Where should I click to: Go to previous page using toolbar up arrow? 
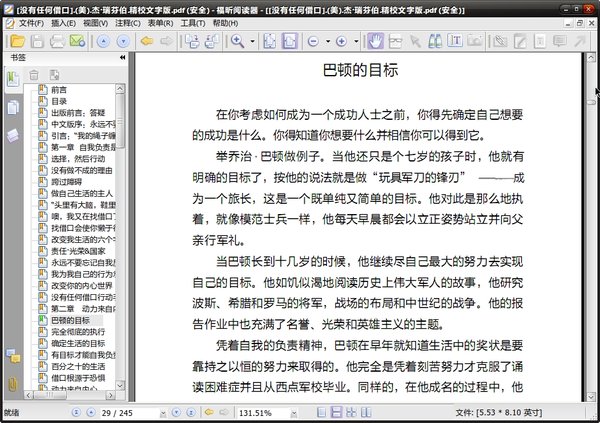(x=103, y=41)
